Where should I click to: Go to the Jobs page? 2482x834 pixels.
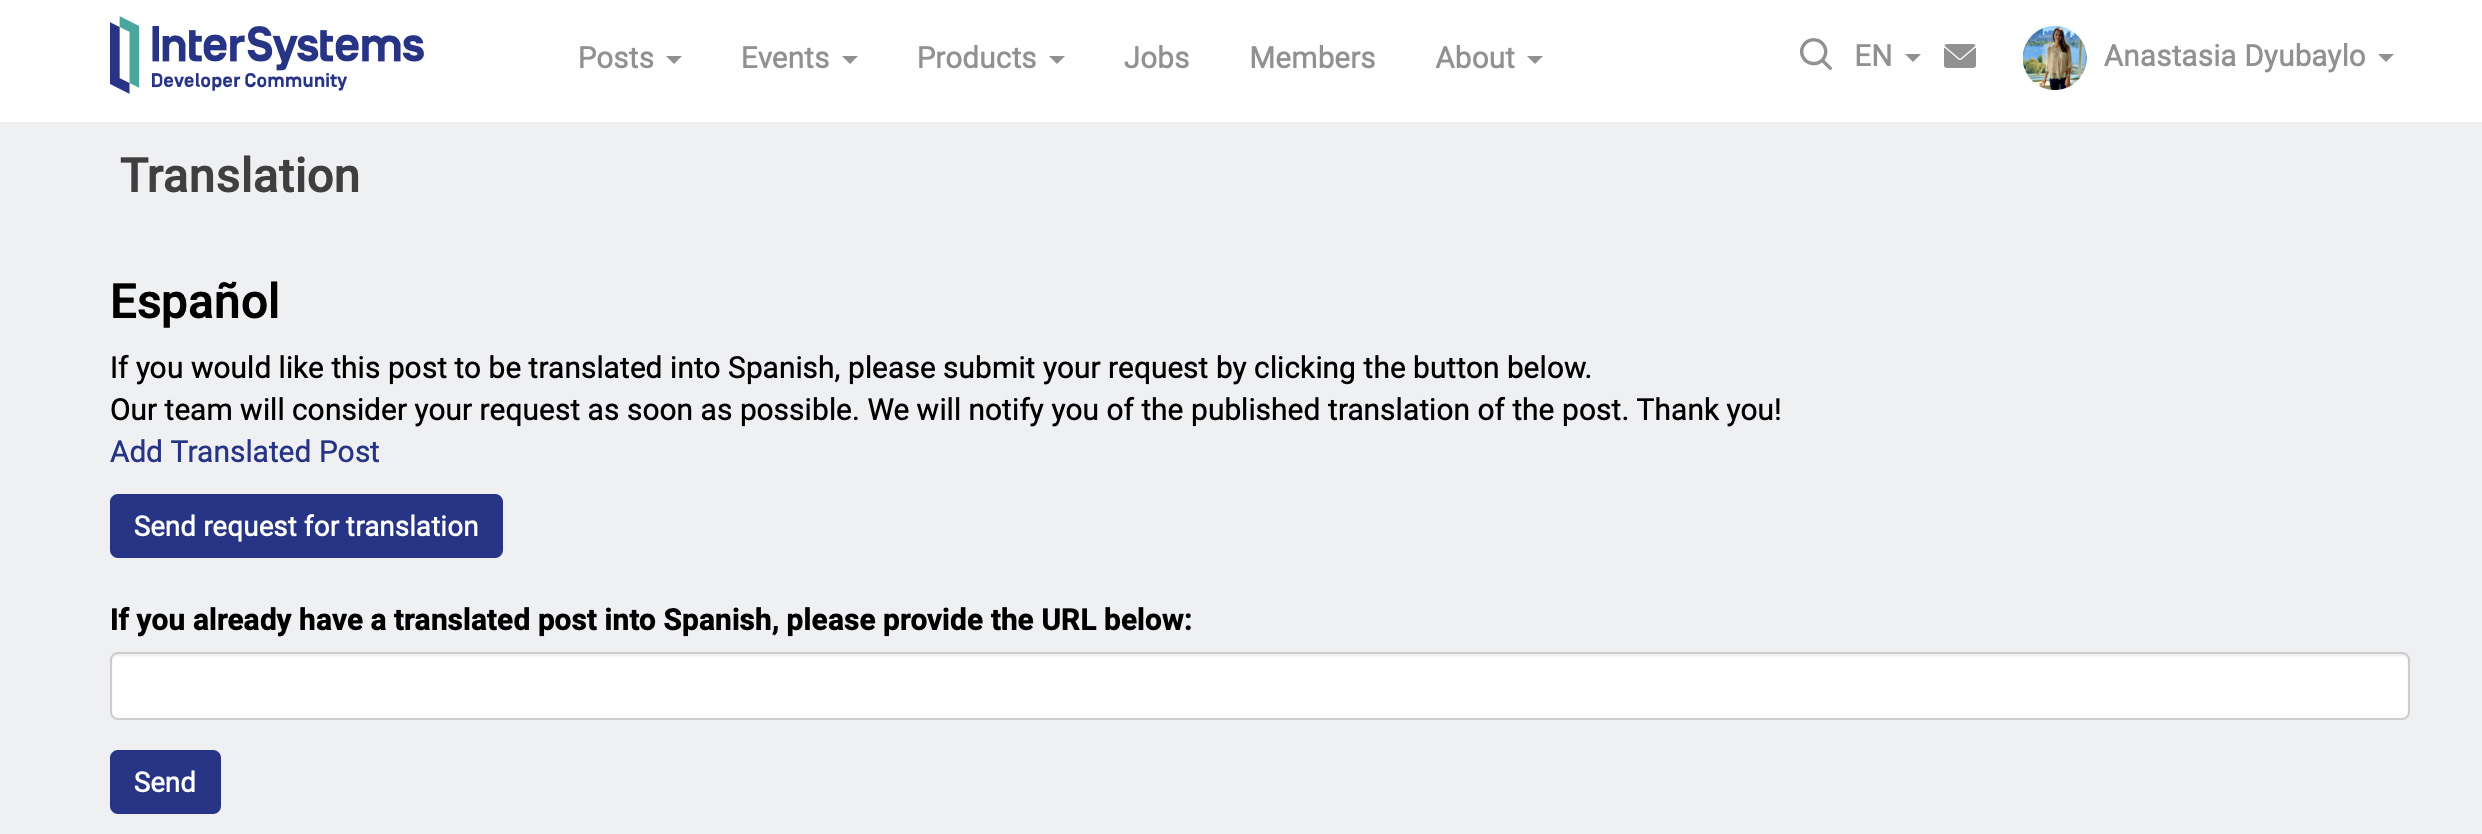coord(1156,58)
